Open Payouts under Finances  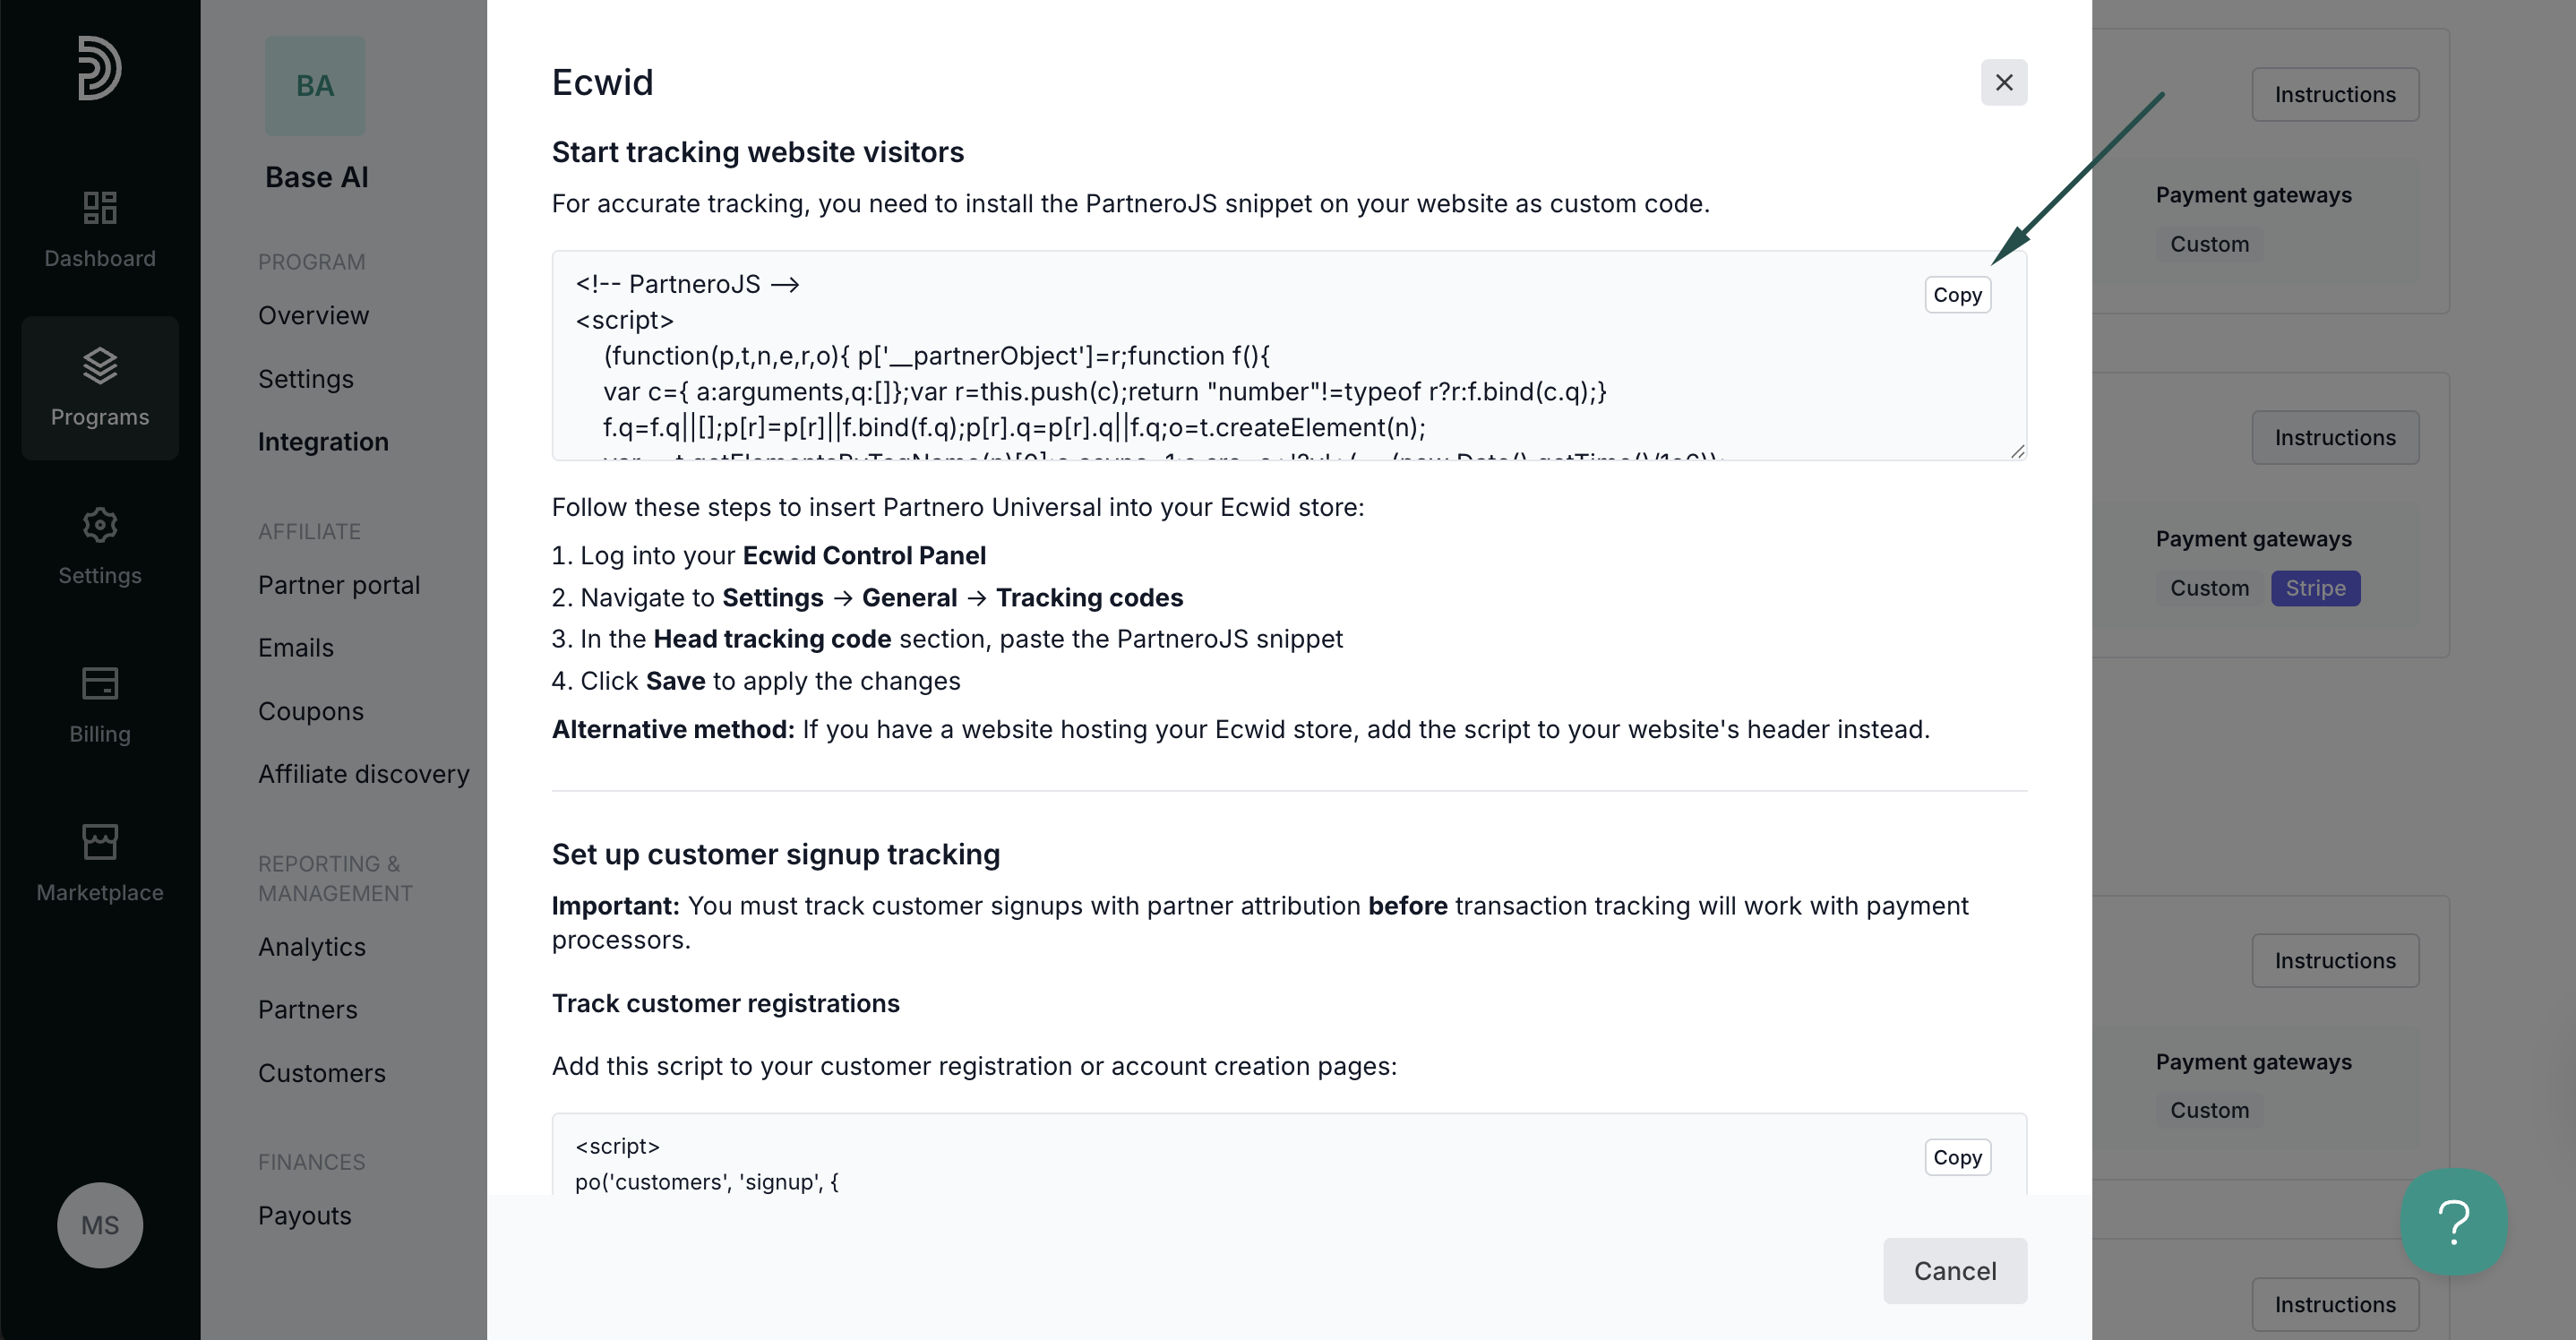[x=305, y=1216]
